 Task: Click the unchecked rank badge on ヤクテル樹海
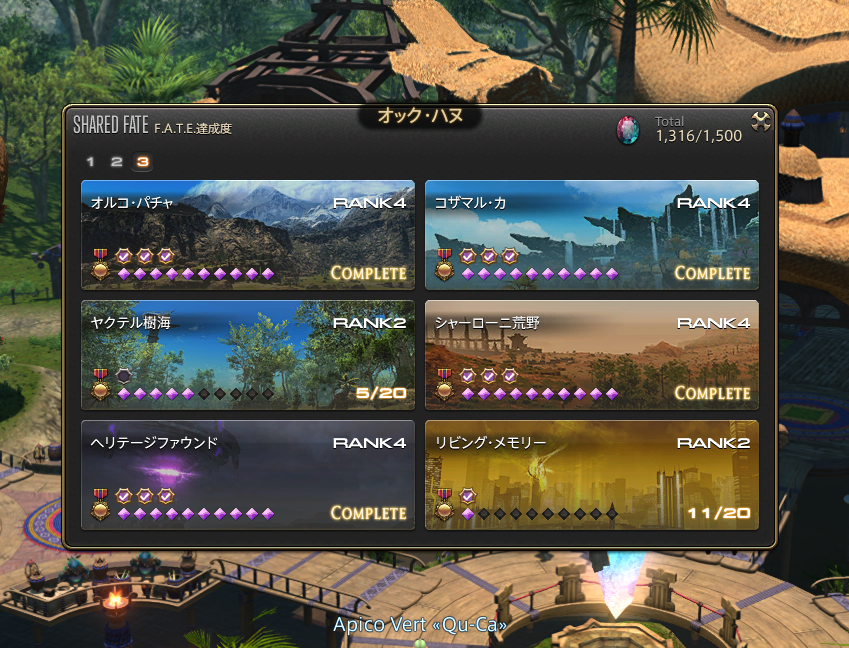[124, 376]
